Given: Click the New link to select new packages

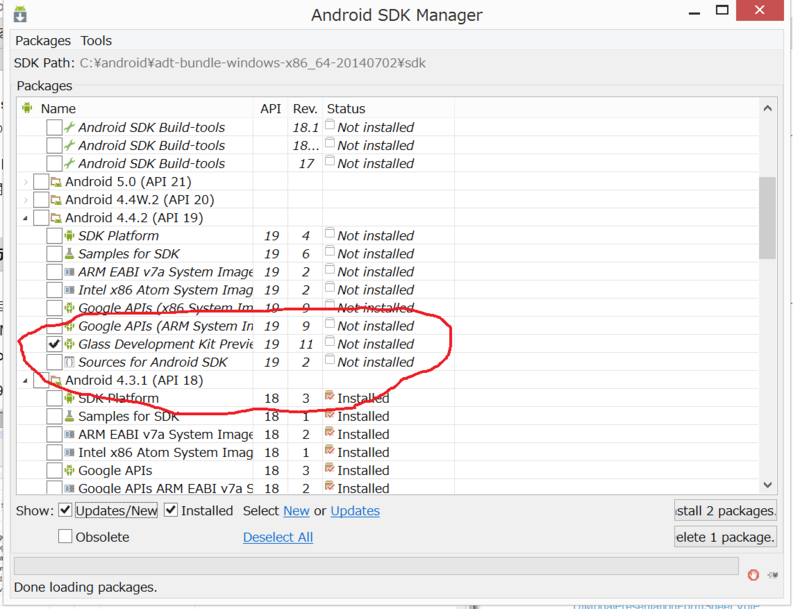Looking at the screenshot, I should pos(296,511).
